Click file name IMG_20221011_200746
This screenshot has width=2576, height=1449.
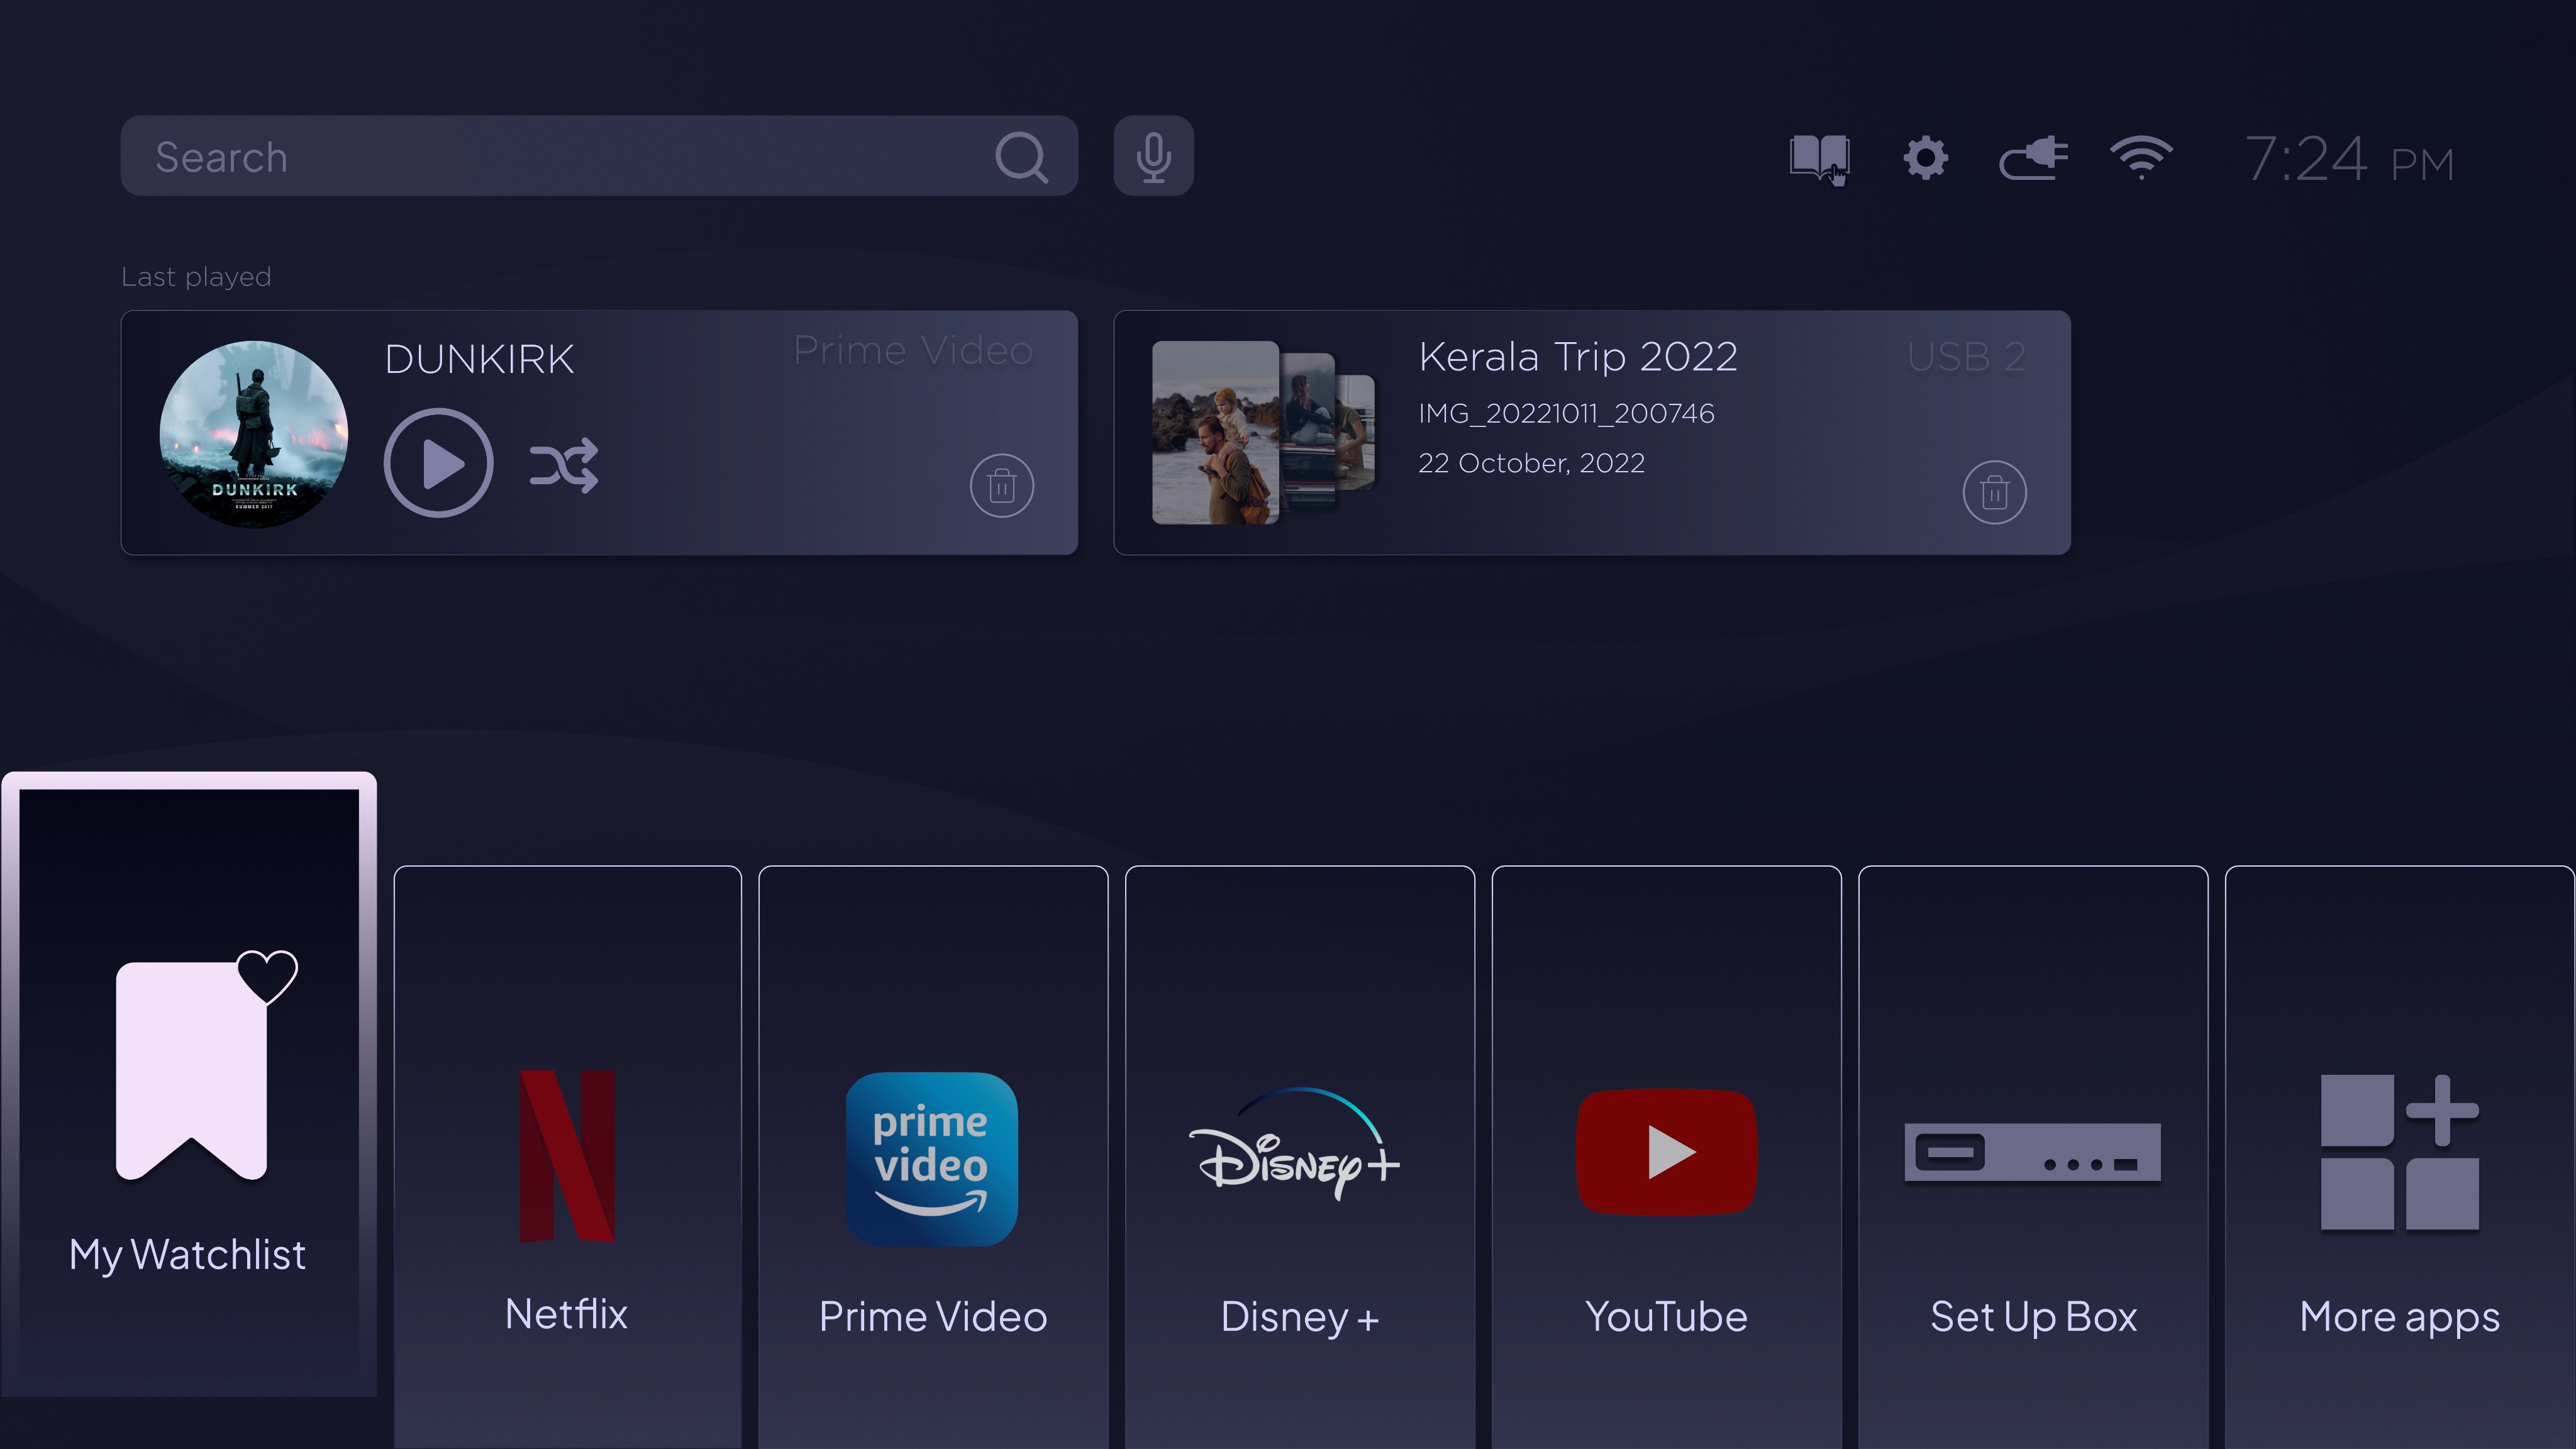[x=1566, y=413]
